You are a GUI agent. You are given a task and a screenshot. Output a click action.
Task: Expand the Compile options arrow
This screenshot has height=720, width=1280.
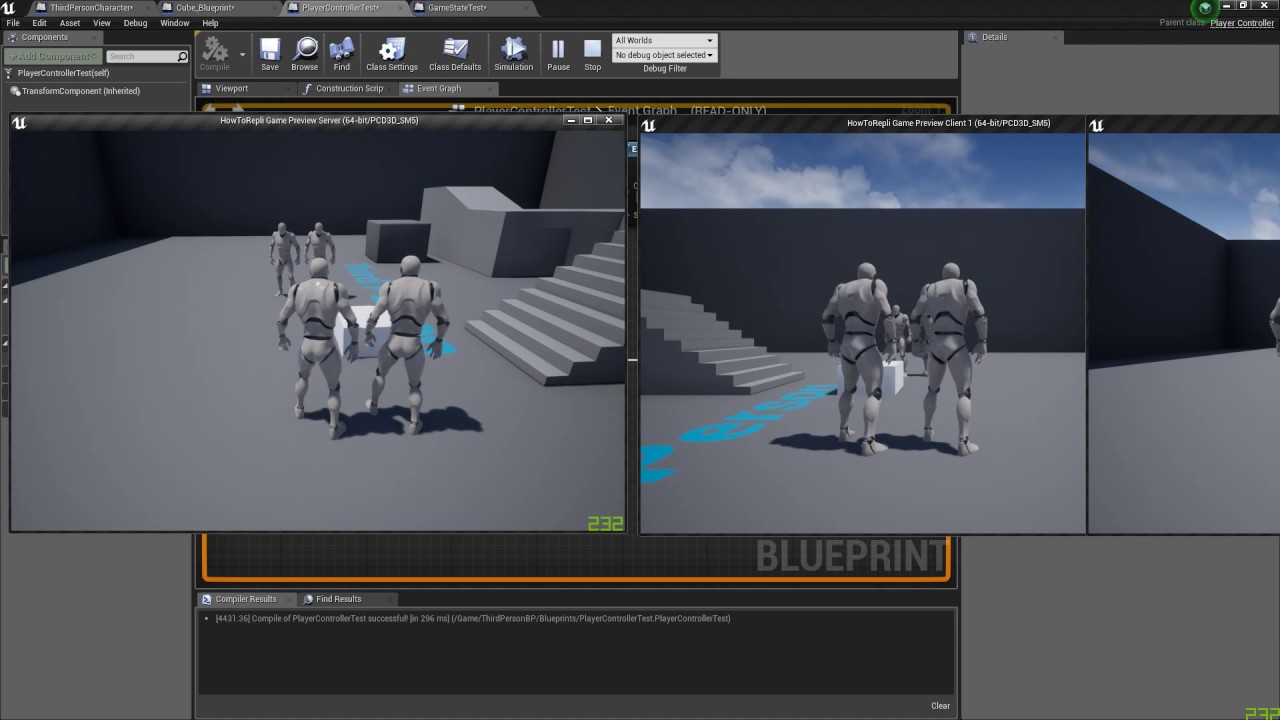tap(242, 55)
